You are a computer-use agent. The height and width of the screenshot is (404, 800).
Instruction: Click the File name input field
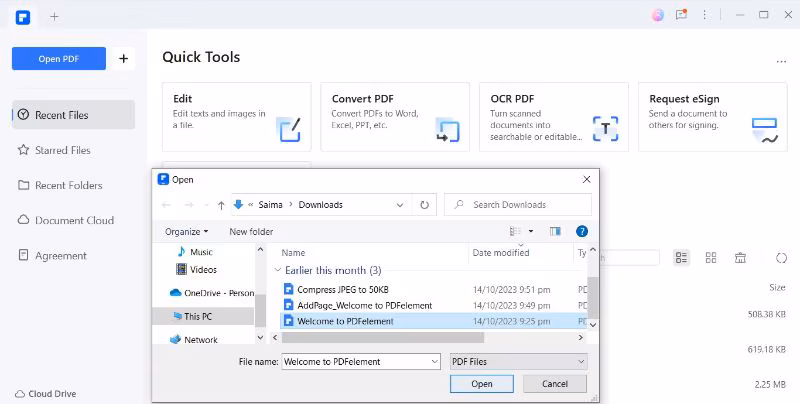tap(355, 362)
